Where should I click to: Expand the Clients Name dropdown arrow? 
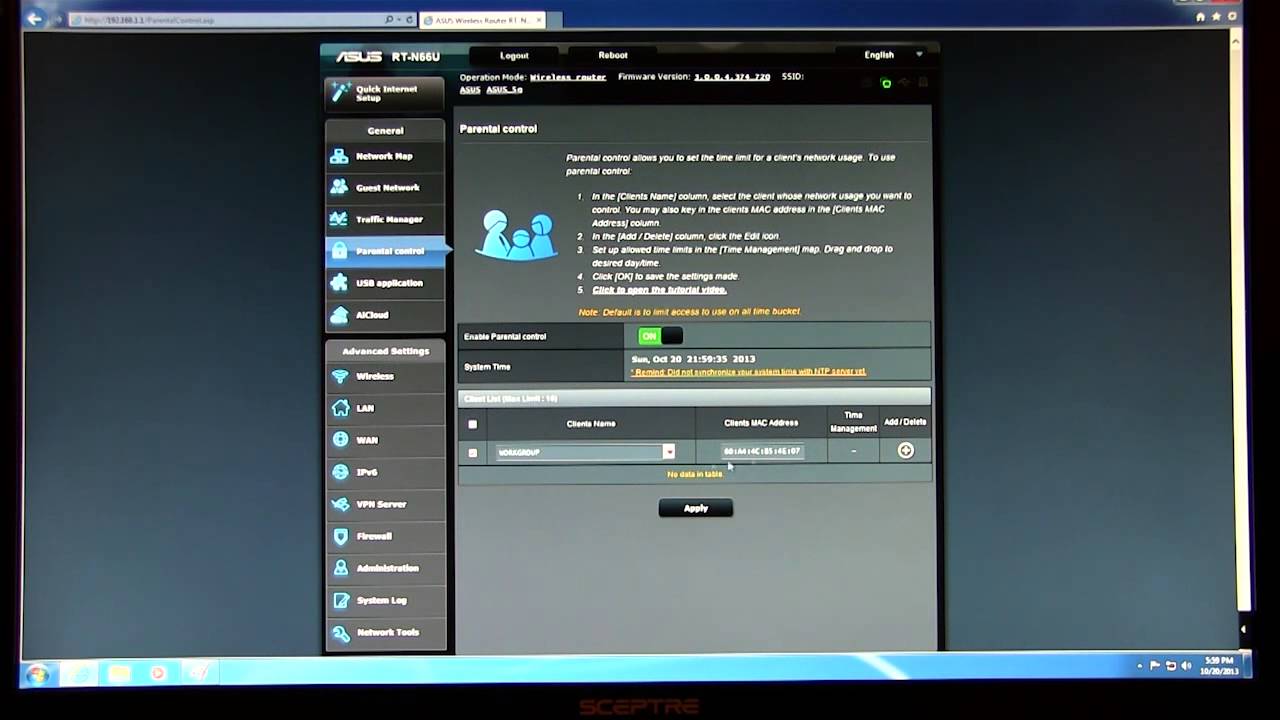click(669, 452)
